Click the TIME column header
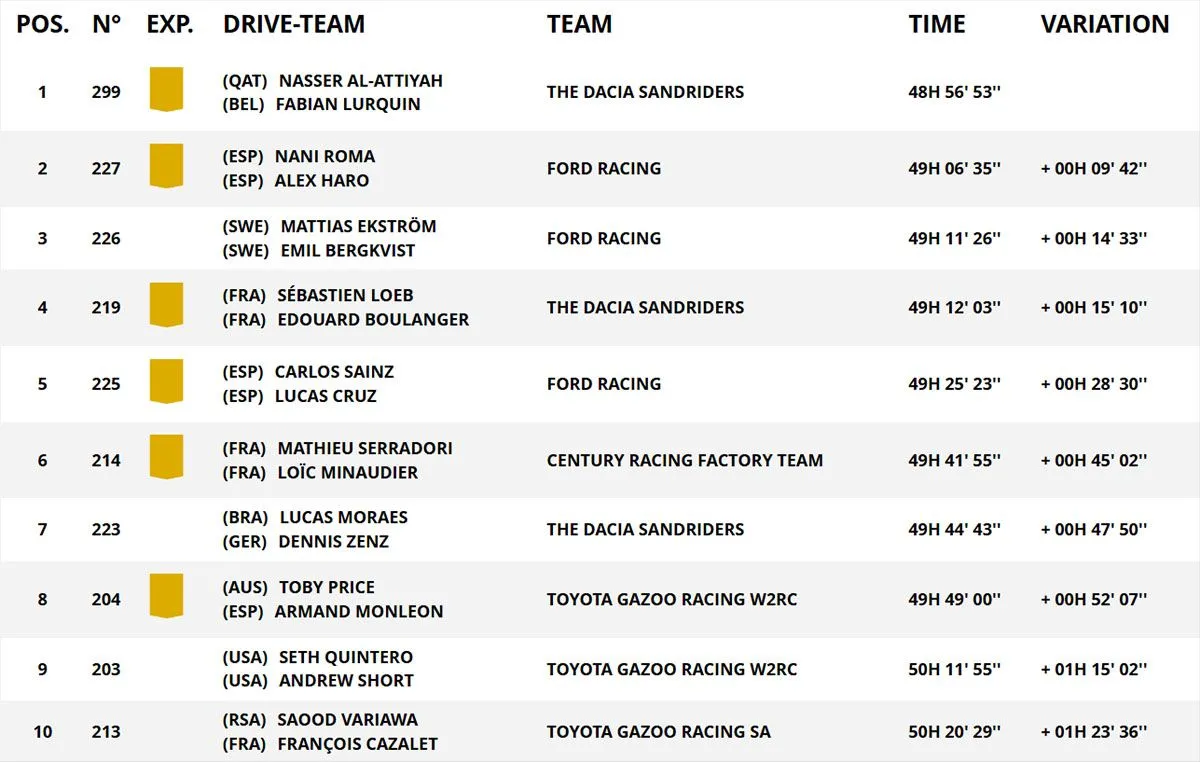Viewport: 1200px width, 762px height. pos(937,25)
